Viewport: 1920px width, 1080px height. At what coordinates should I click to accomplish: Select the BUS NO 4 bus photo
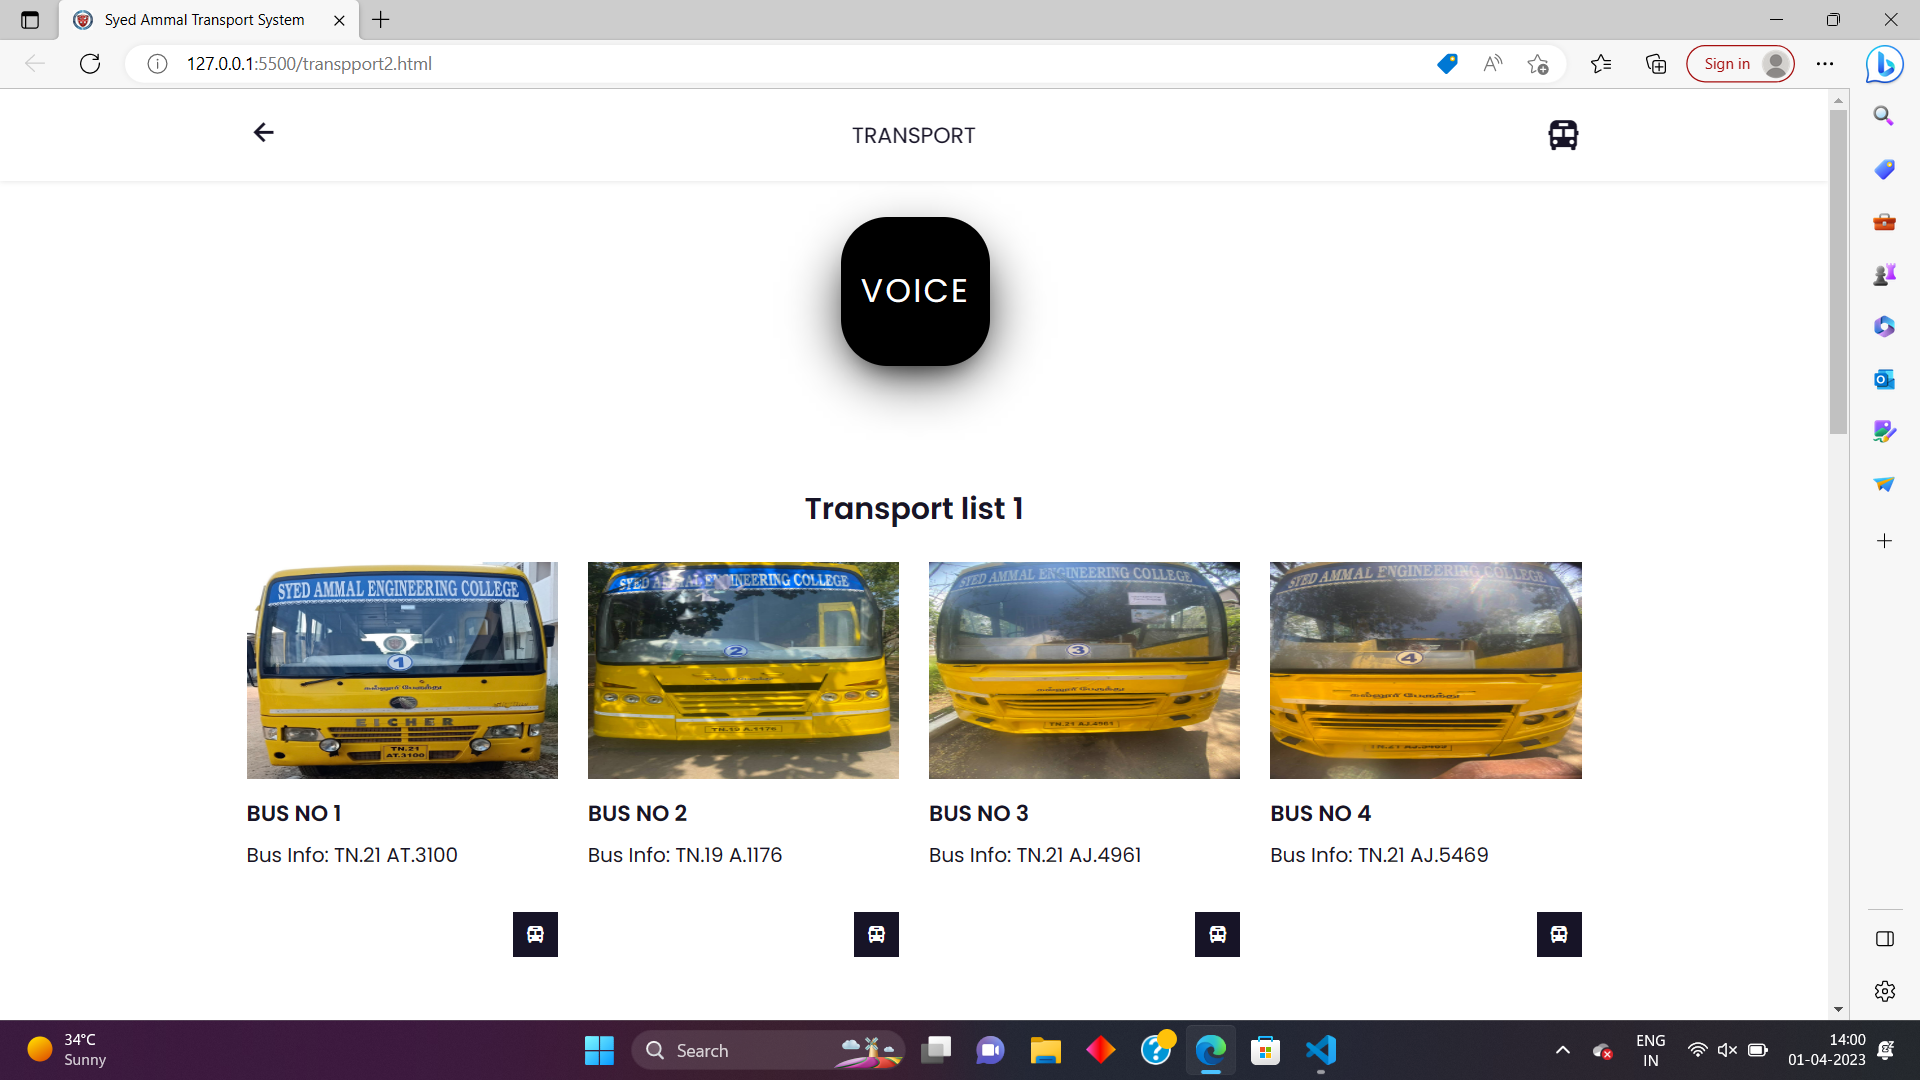(x=1426, y=670)
